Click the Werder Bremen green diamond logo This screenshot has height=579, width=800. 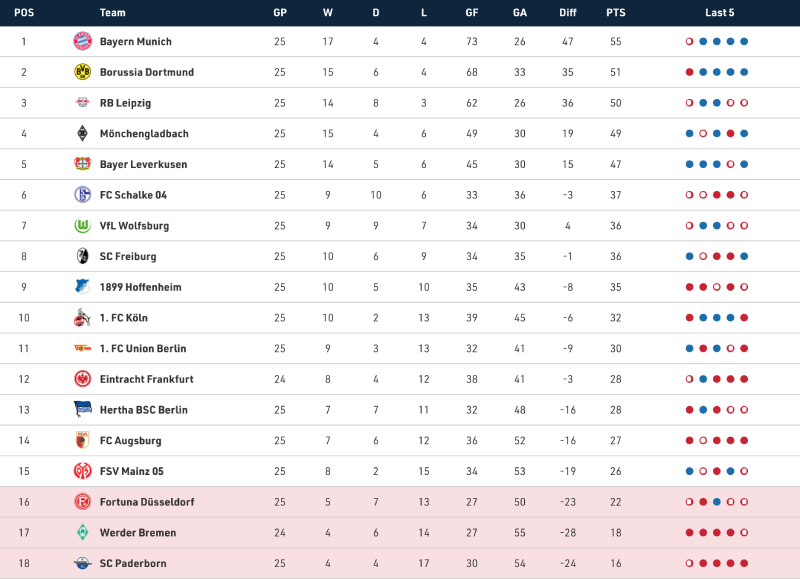[82, 533]
